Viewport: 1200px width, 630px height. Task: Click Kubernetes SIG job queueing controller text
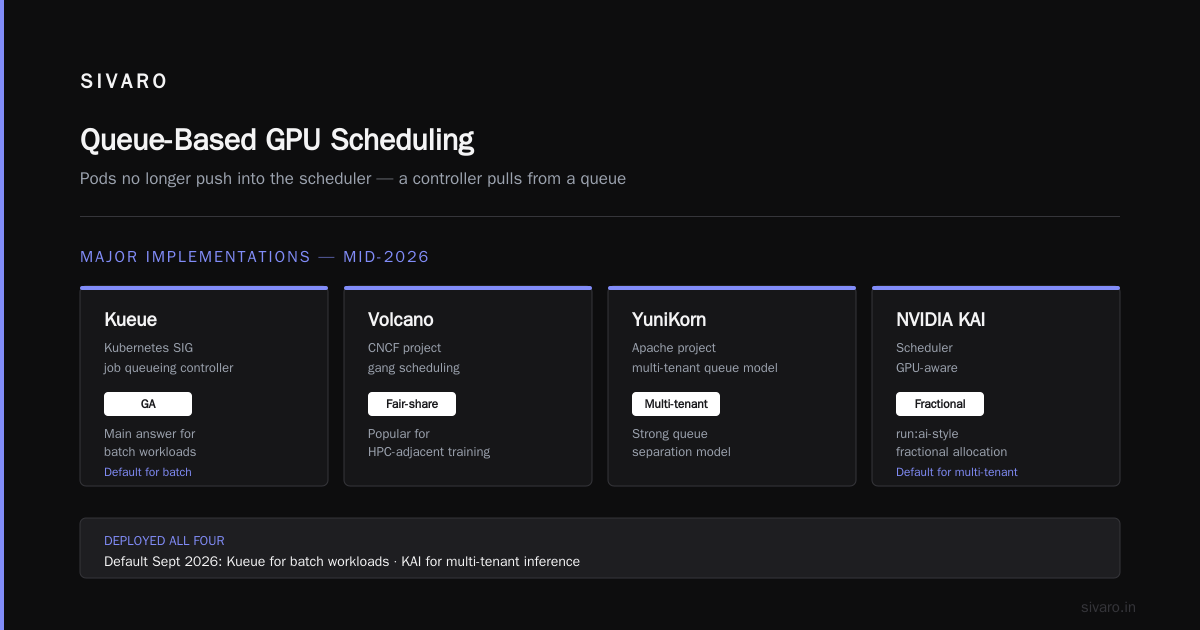(169, 358)
